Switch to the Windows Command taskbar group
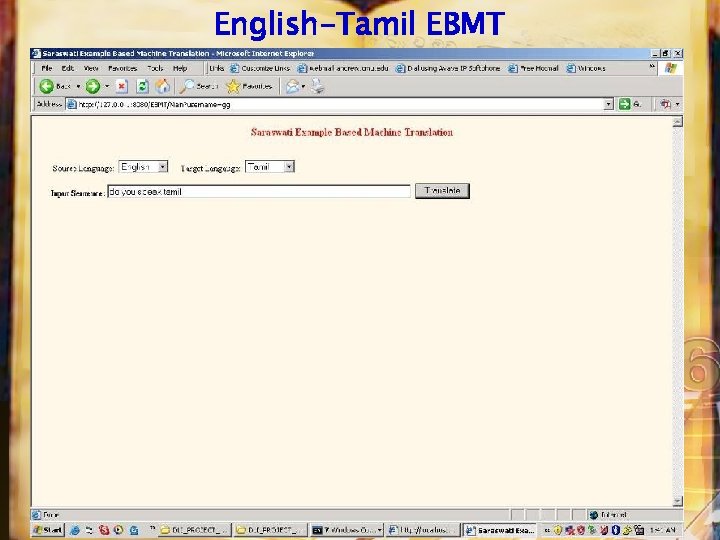 coord(347,530)
